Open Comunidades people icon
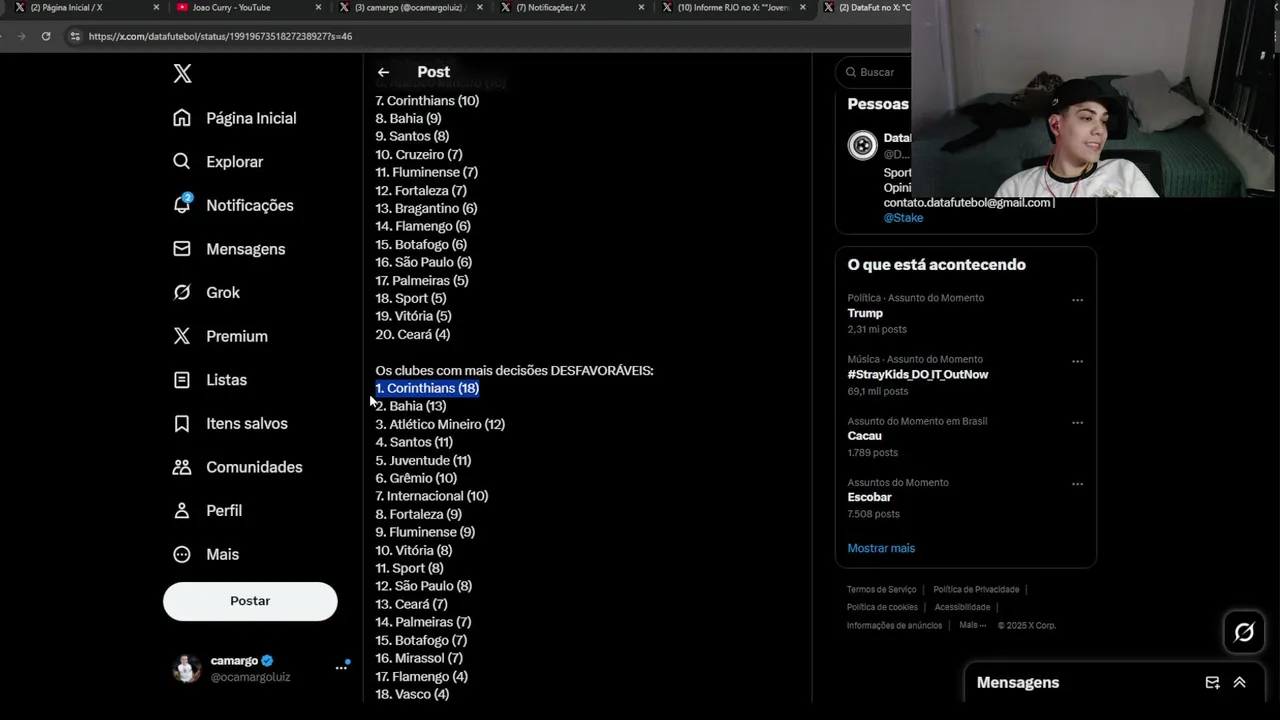1280x720 pixels. [x=181, y=467]
